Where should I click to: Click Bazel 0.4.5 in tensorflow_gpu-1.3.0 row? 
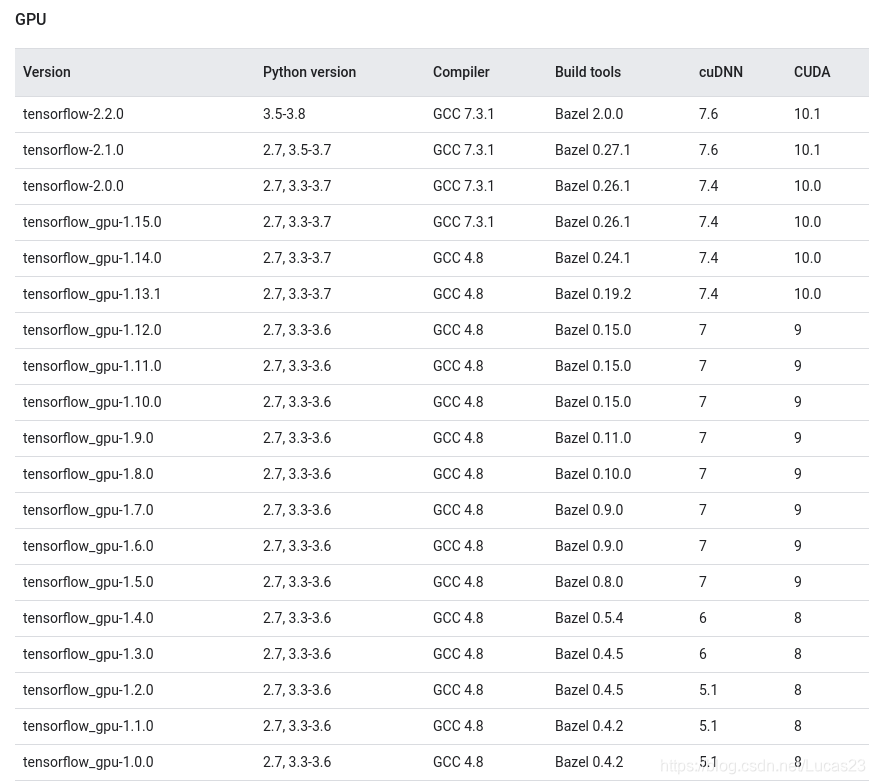[x=589, y=654]
